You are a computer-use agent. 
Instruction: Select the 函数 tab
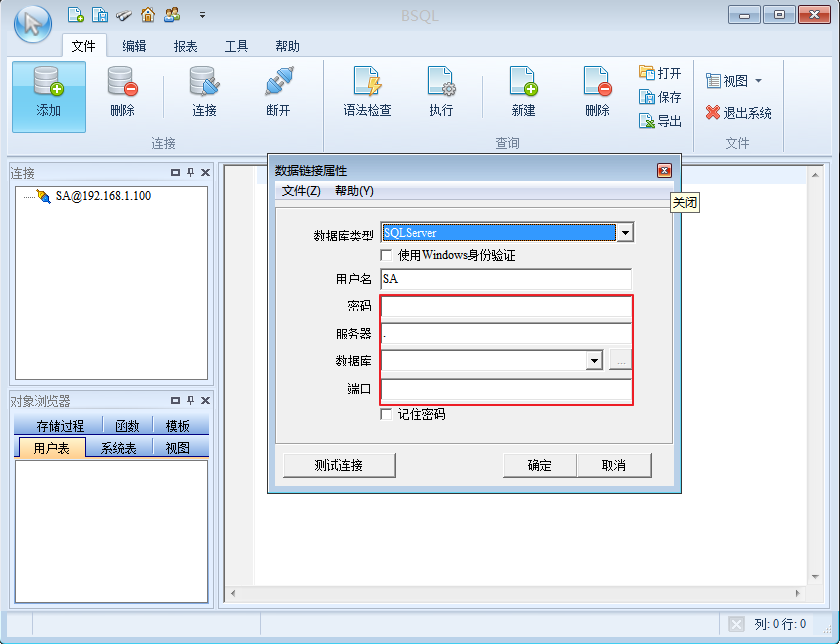click(x=128, y=426)
